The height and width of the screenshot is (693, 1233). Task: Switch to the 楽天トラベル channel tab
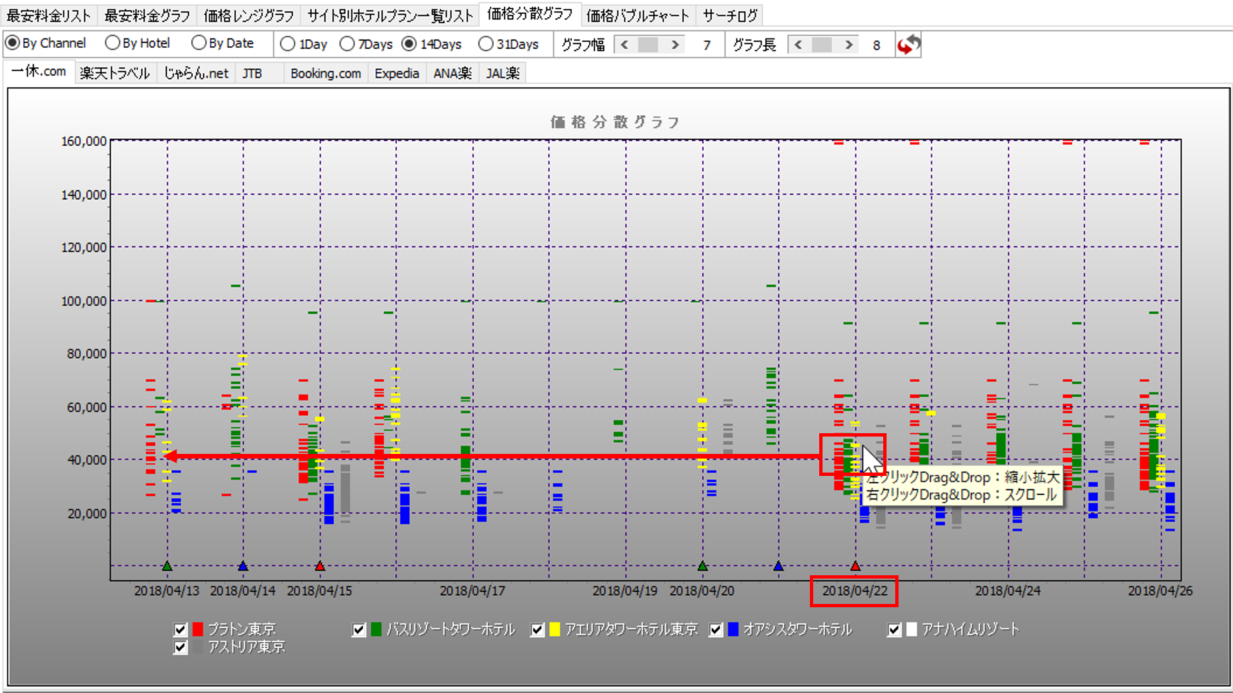click(115, 74)
